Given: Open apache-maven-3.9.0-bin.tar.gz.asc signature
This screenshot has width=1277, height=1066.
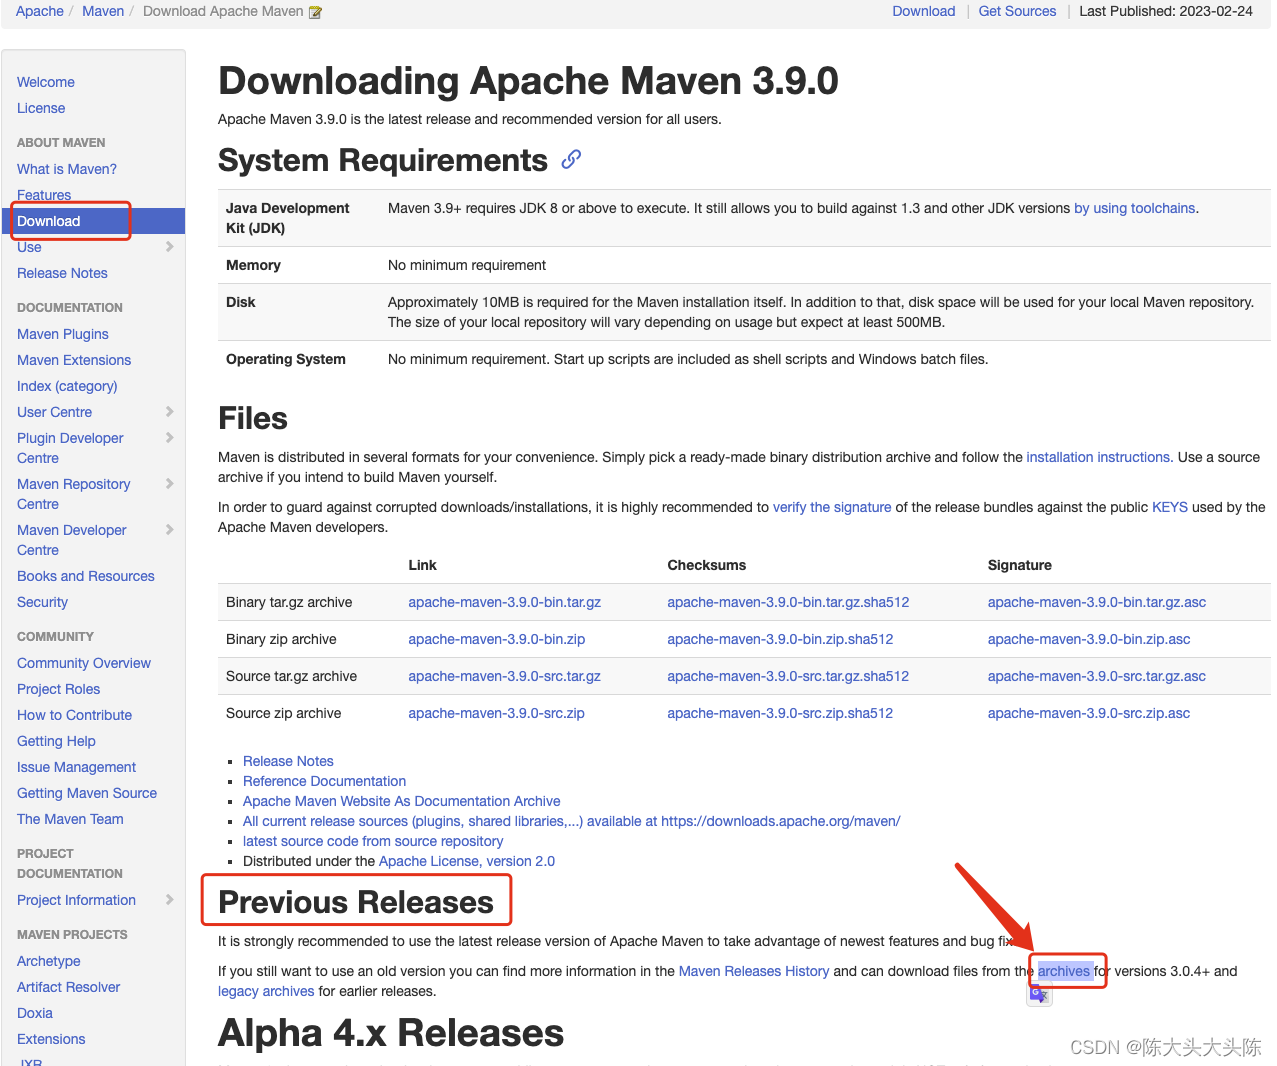Looking at the screenshot, I should coord(1097,602).
